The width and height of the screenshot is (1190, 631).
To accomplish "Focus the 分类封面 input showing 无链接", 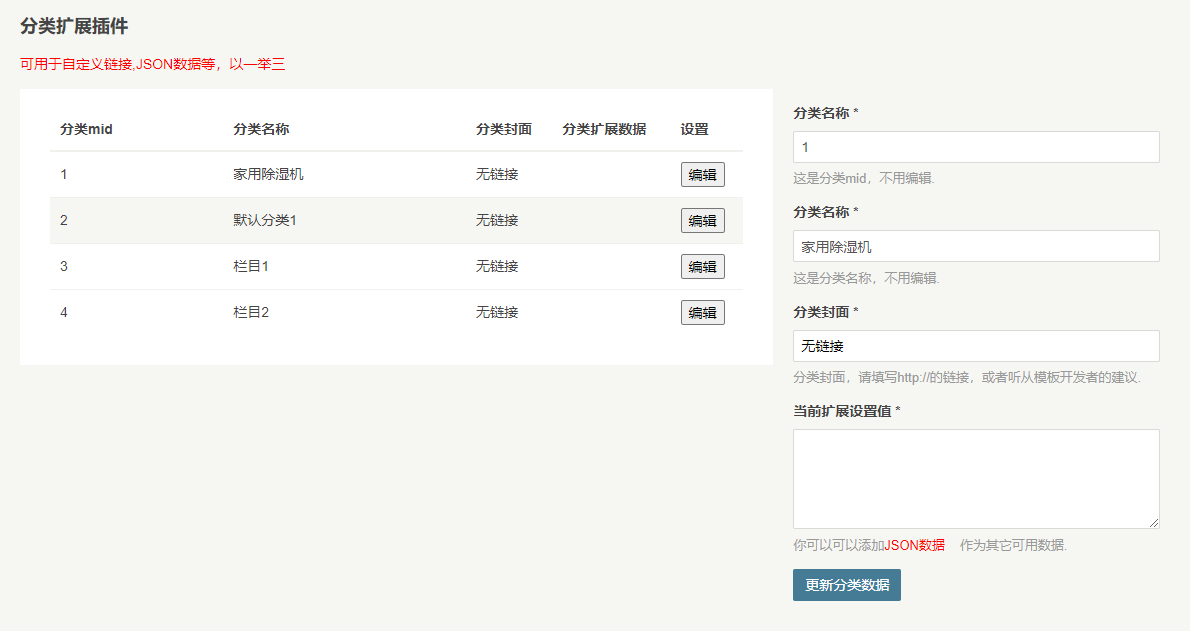I will click(975, 346).
